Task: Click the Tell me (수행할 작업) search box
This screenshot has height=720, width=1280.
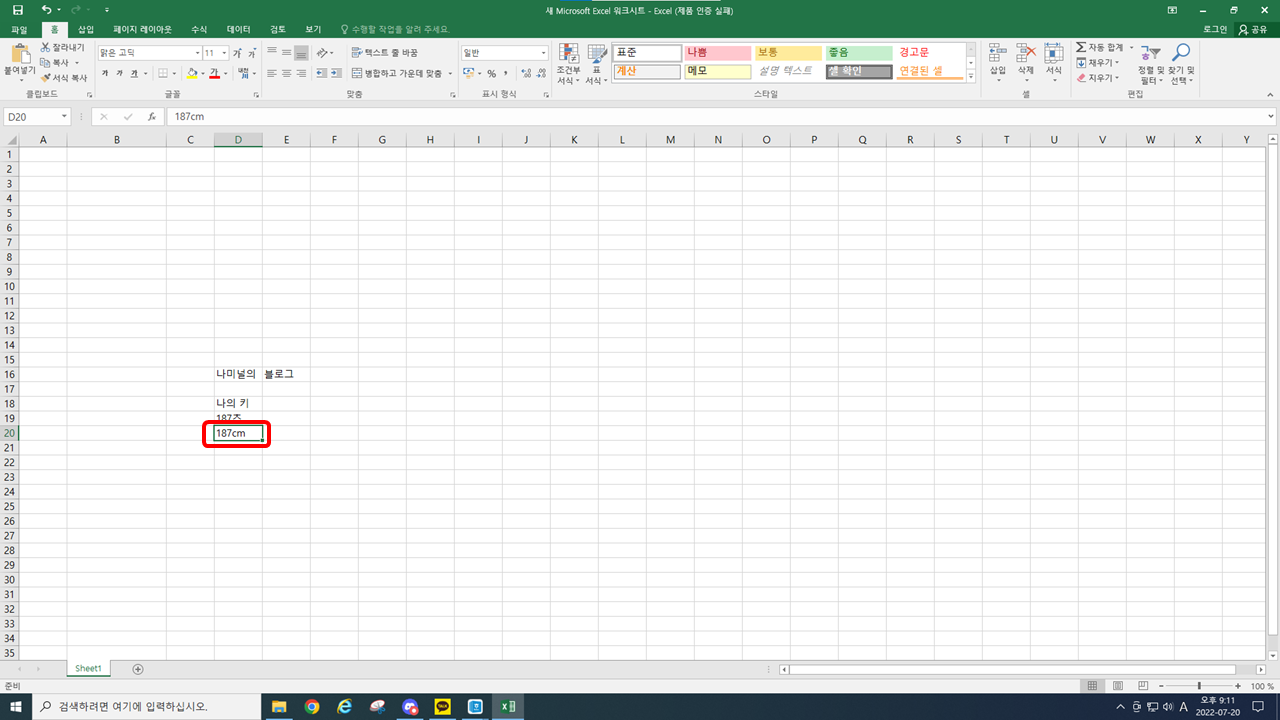Action: click(x=395, y=30)
